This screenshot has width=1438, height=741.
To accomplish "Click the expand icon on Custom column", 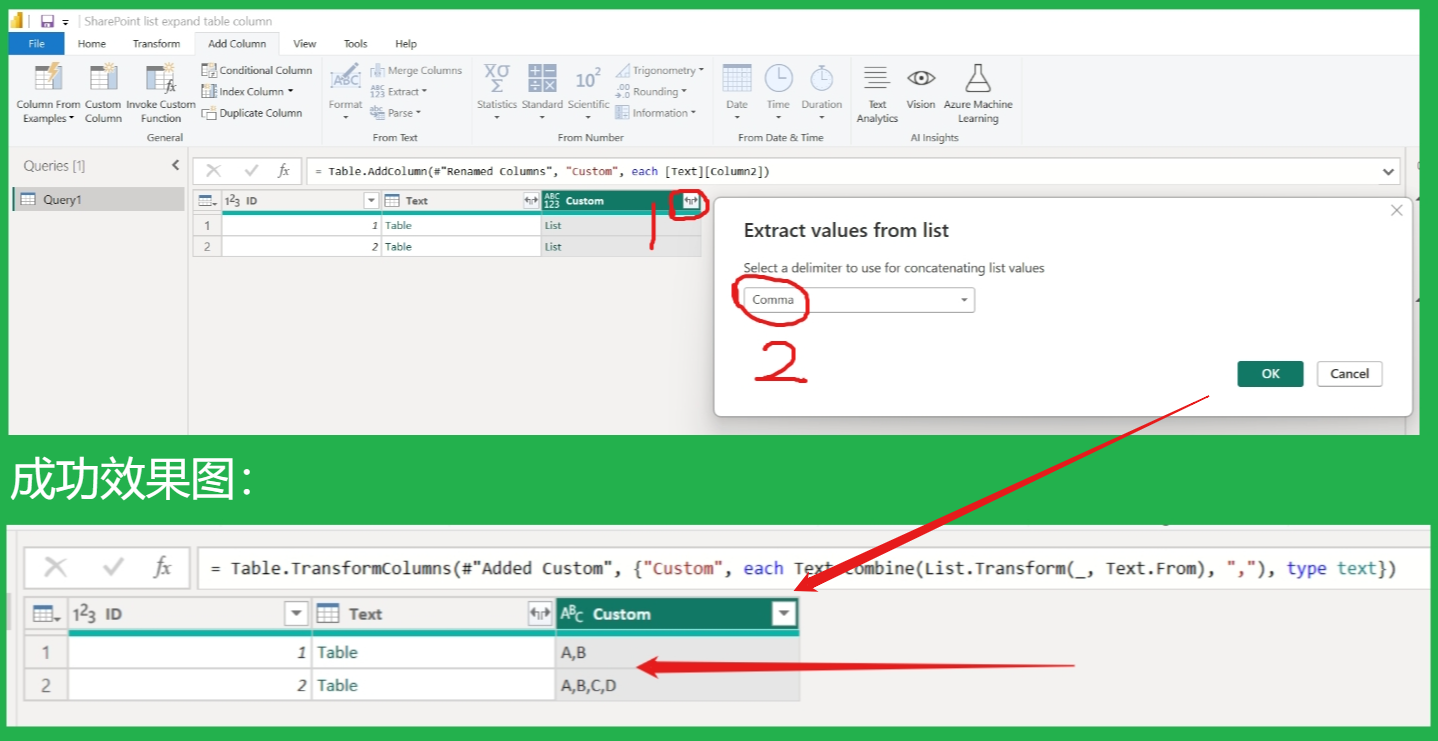I will pyautogui.click(x=689, y=201).
